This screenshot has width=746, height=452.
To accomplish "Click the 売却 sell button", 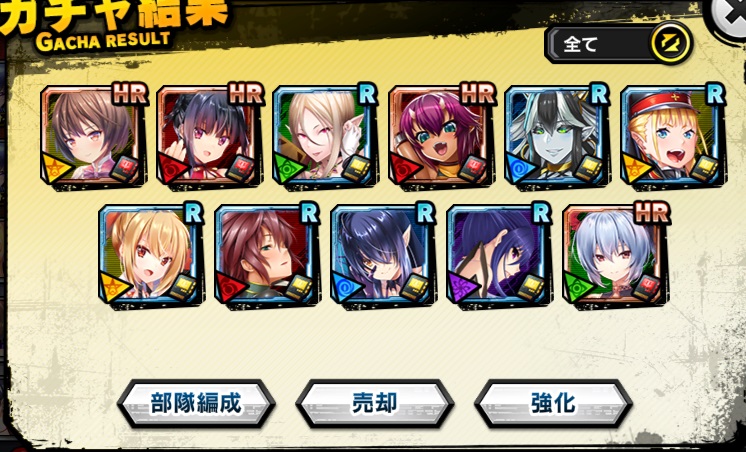I will [x=374, y=404].
